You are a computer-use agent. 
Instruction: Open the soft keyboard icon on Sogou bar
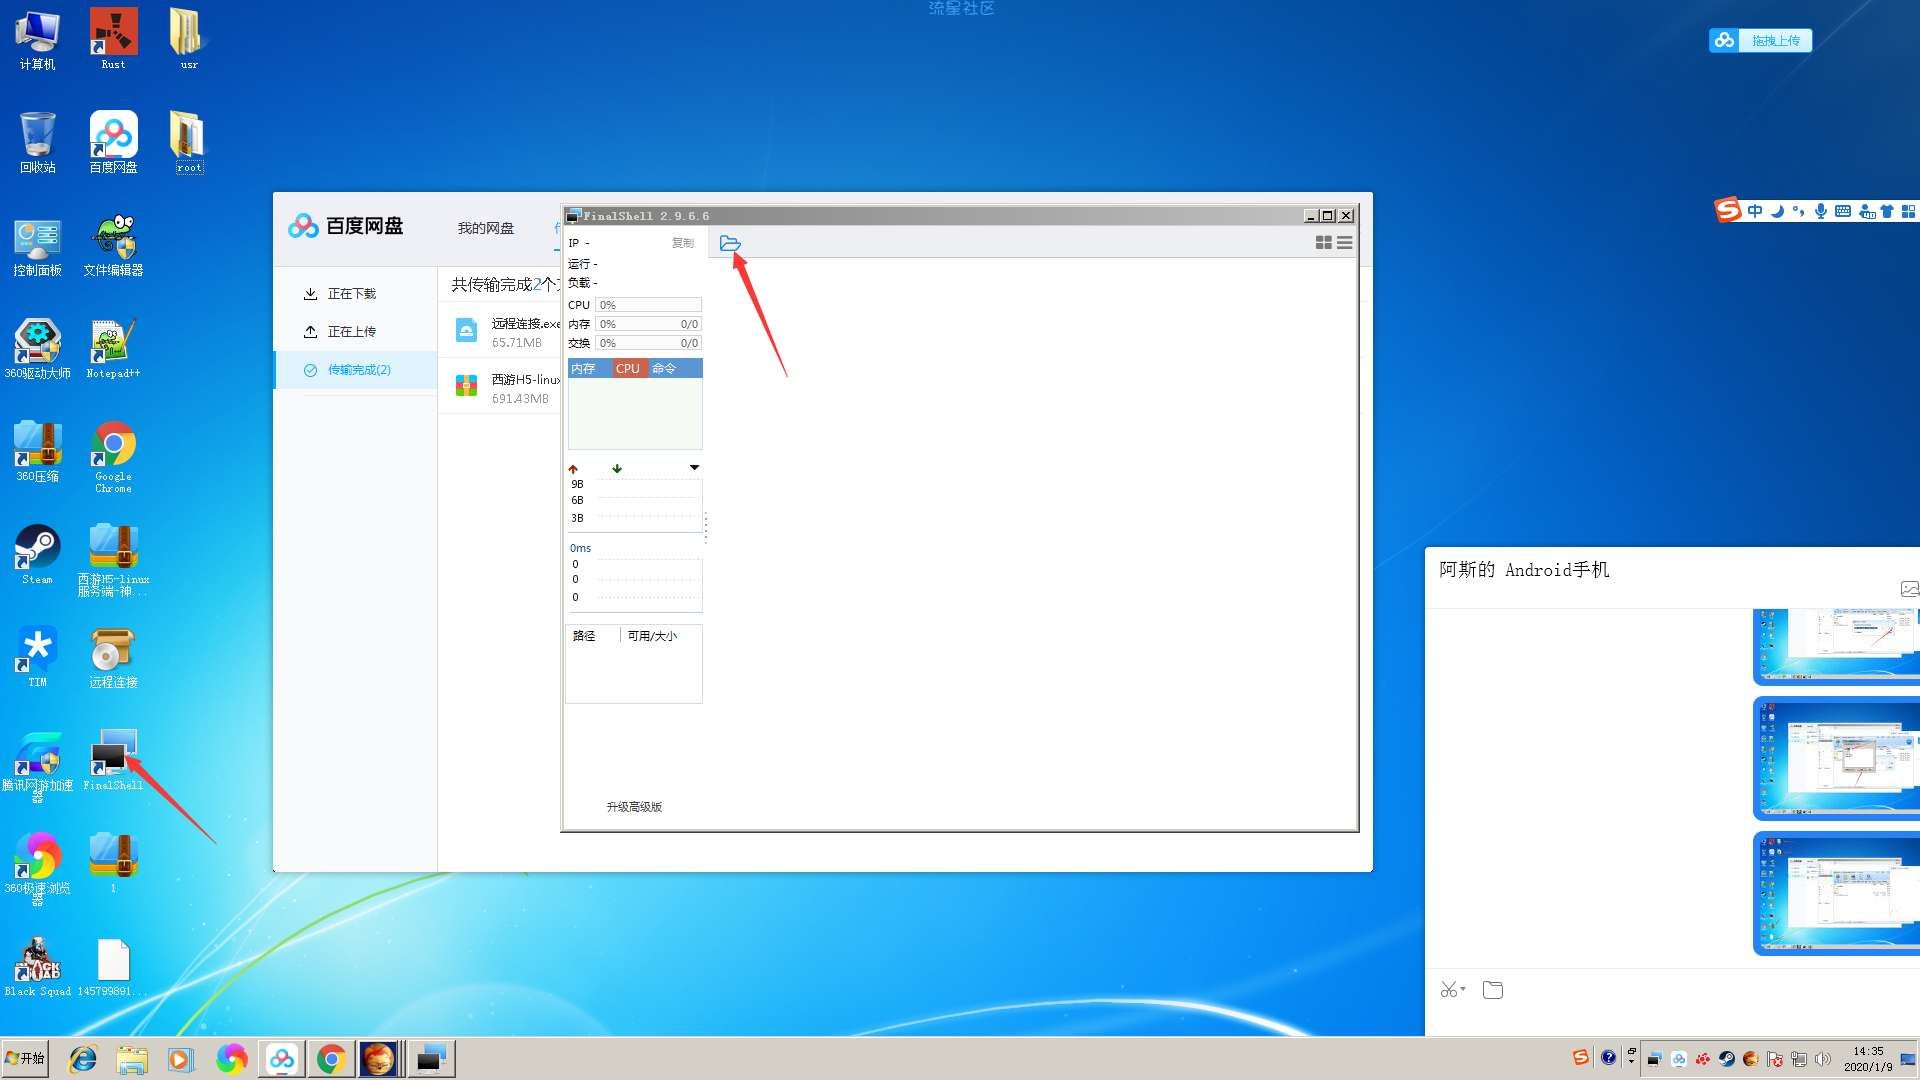click(1843, 211)
